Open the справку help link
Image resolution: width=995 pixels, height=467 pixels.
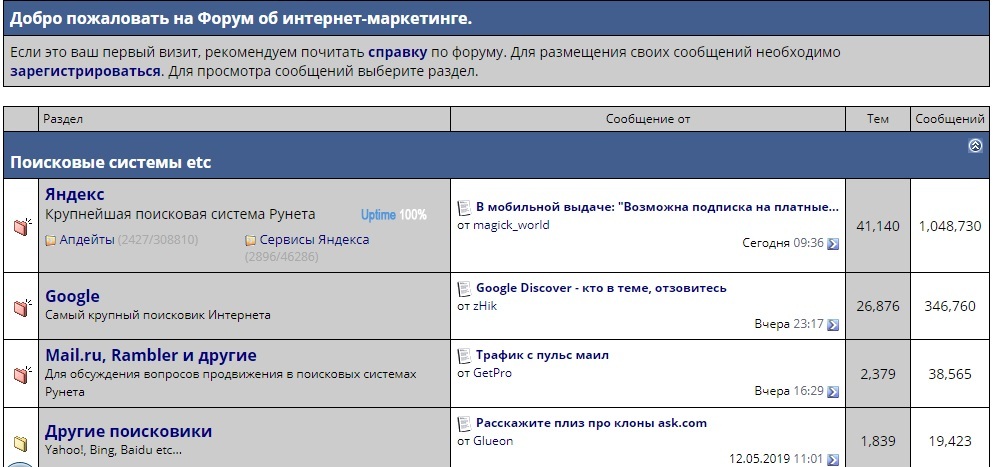click(398, 52)
